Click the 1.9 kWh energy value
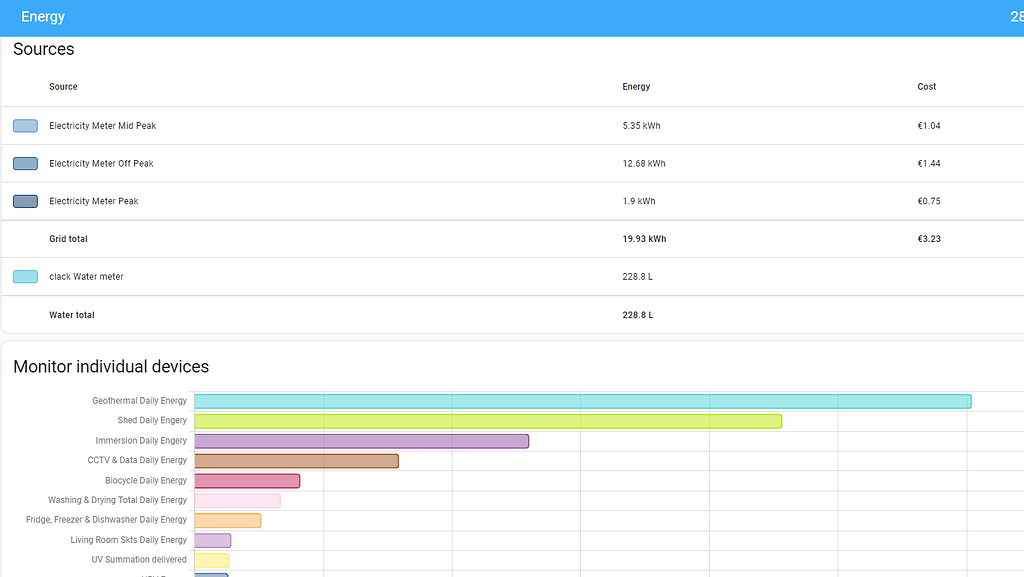Screen dimensions: 1024x577 pyautogui.click(x=639, y=201)
